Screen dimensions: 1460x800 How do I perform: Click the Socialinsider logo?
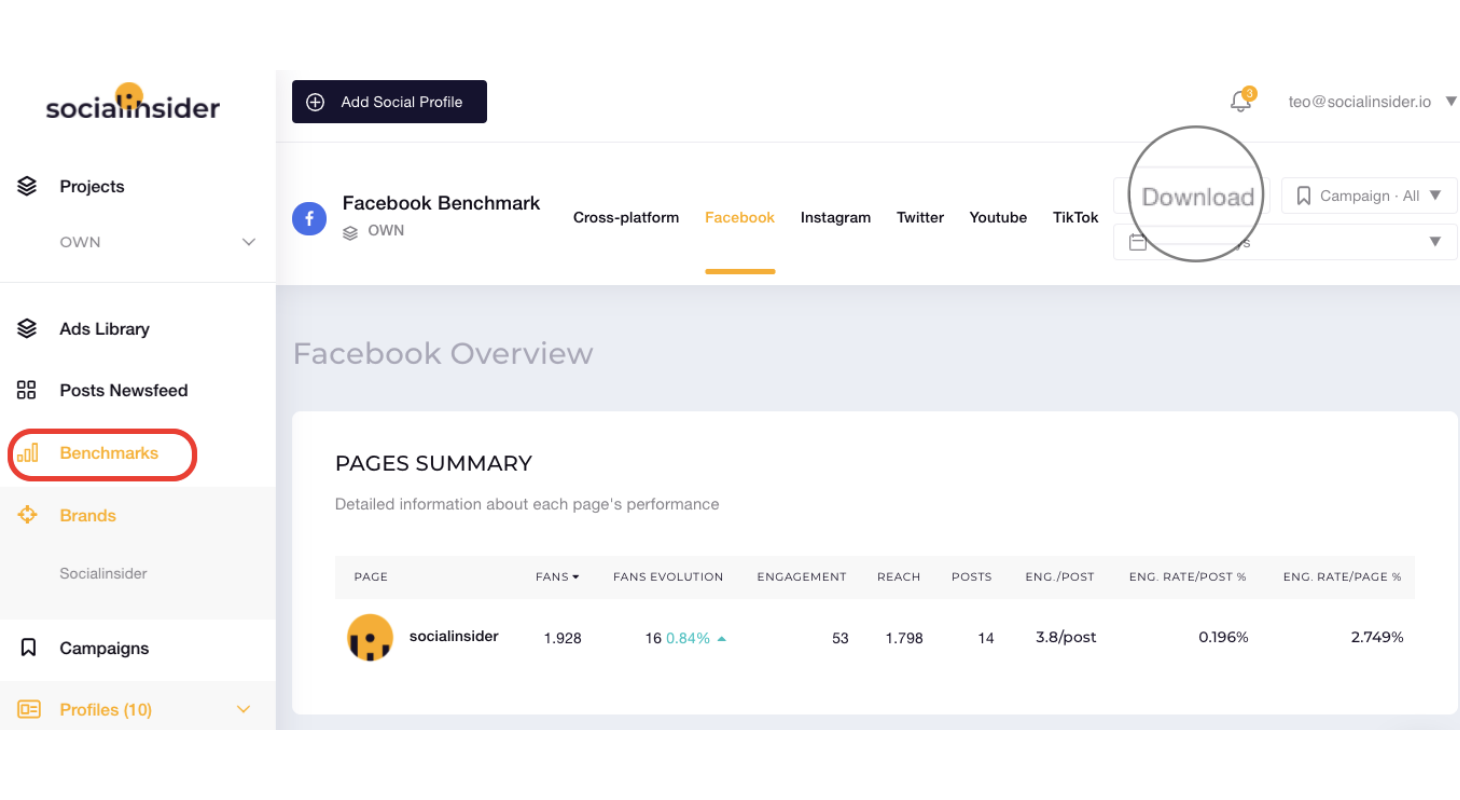click(x=132, y=103)
